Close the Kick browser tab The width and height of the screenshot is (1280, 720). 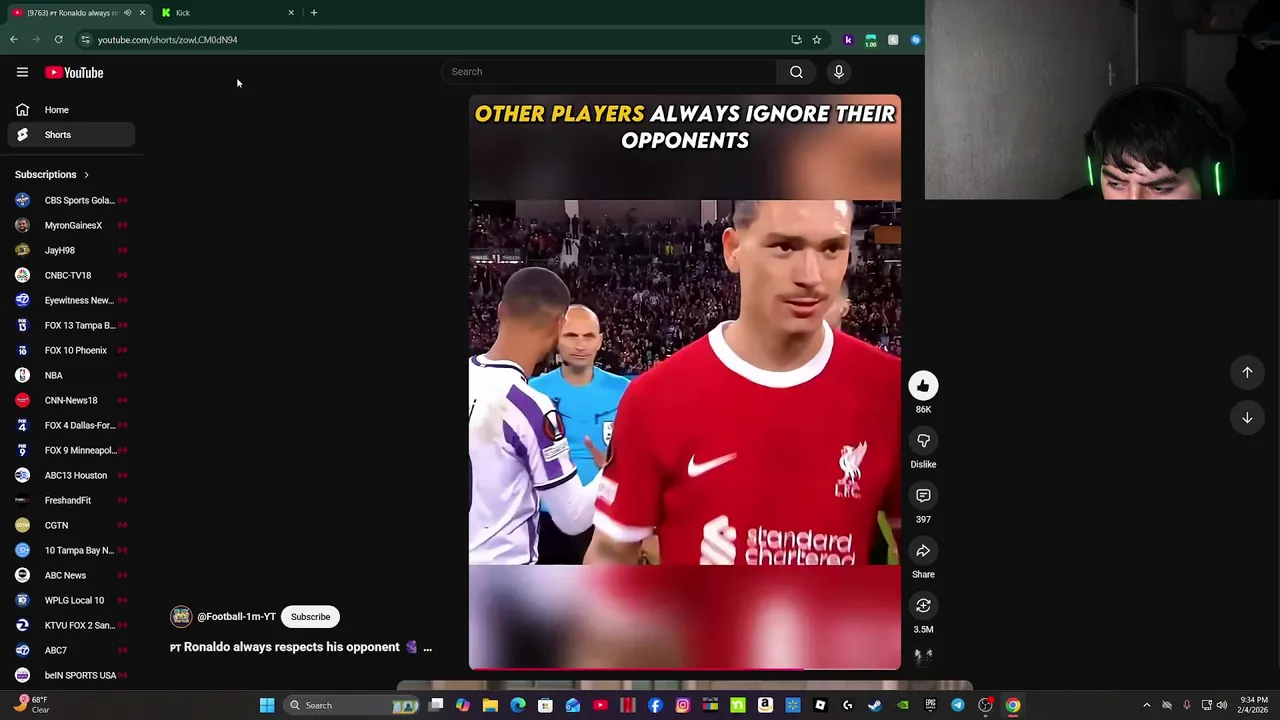[291, 13]
